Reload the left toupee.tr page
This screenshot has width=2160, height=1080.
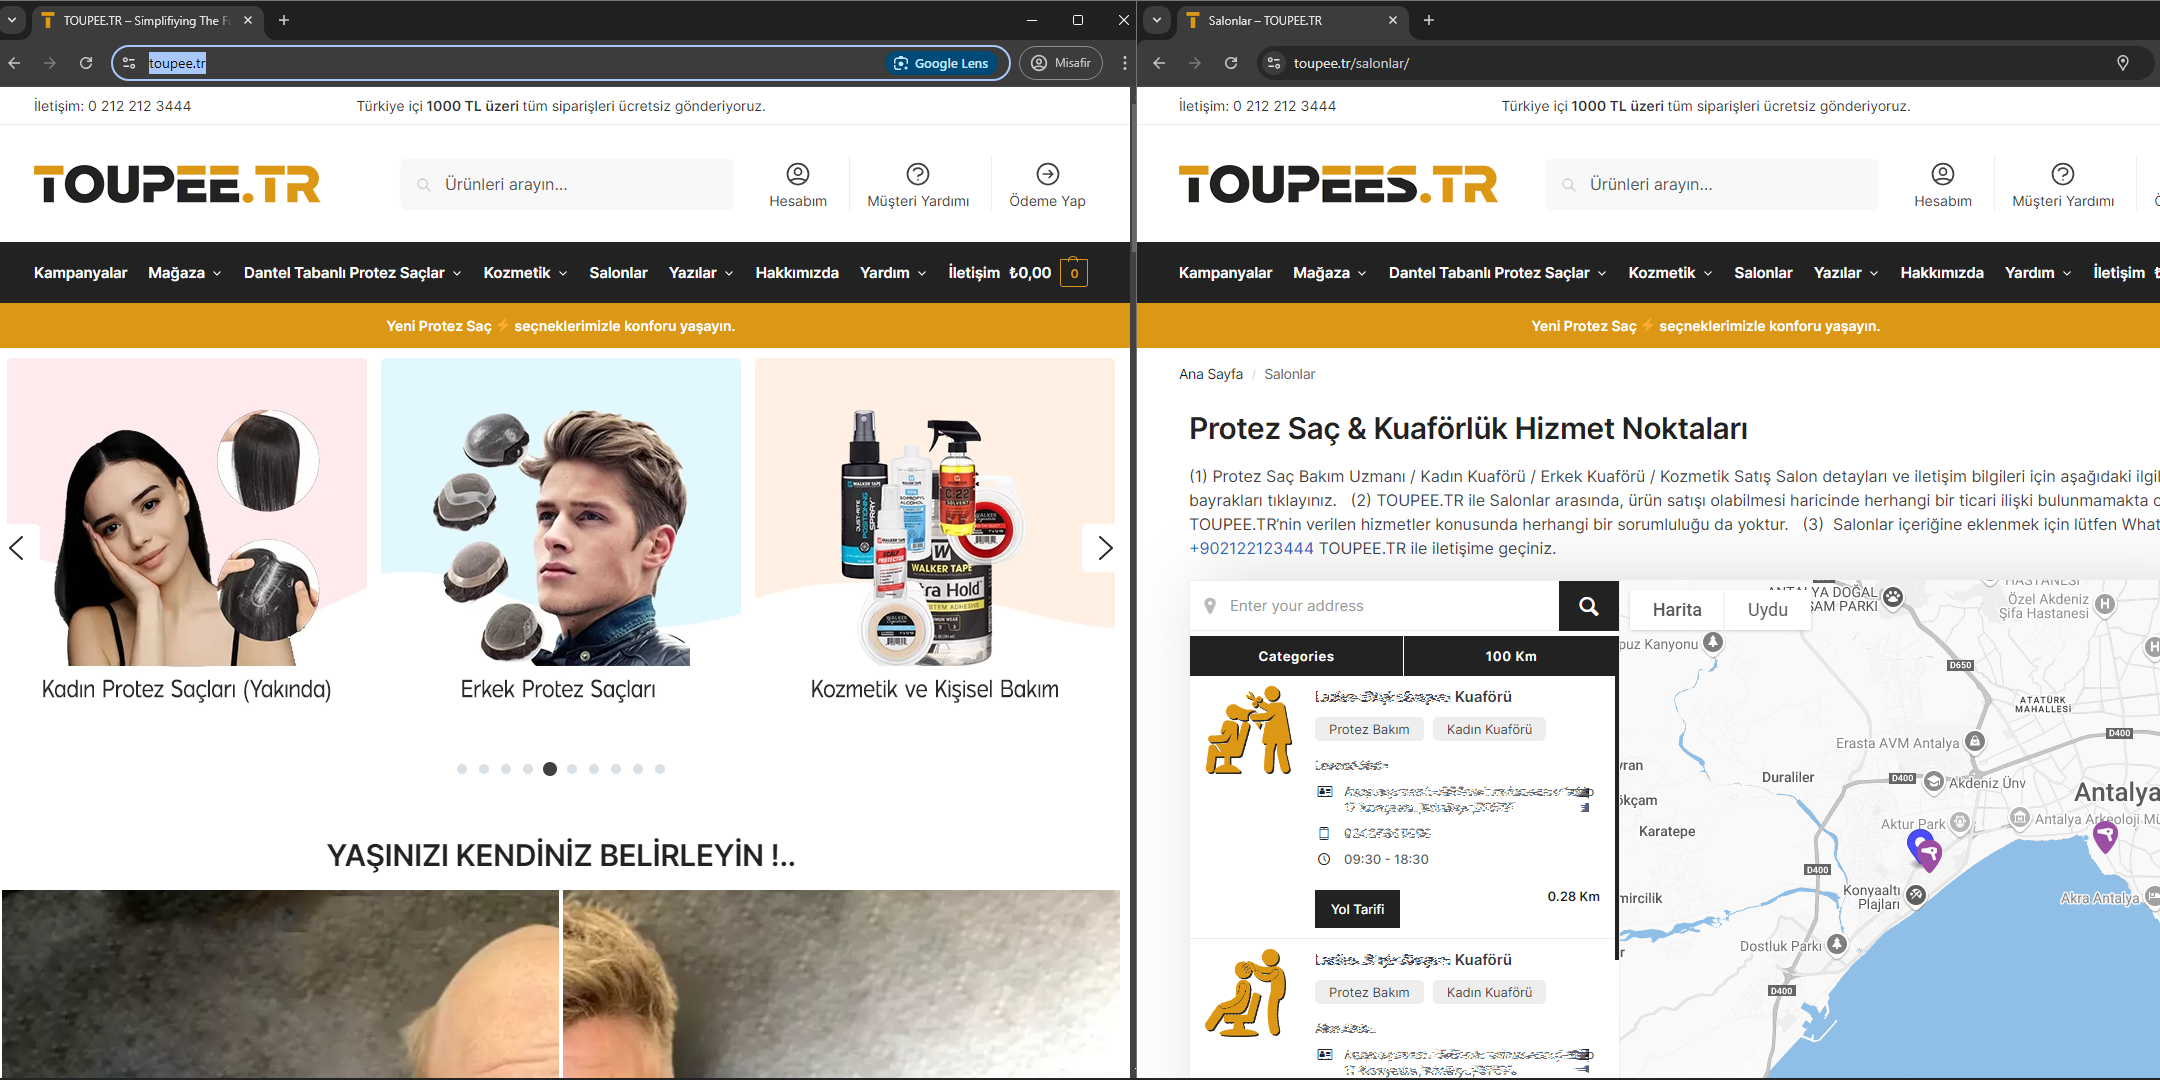tap(86, 63)
